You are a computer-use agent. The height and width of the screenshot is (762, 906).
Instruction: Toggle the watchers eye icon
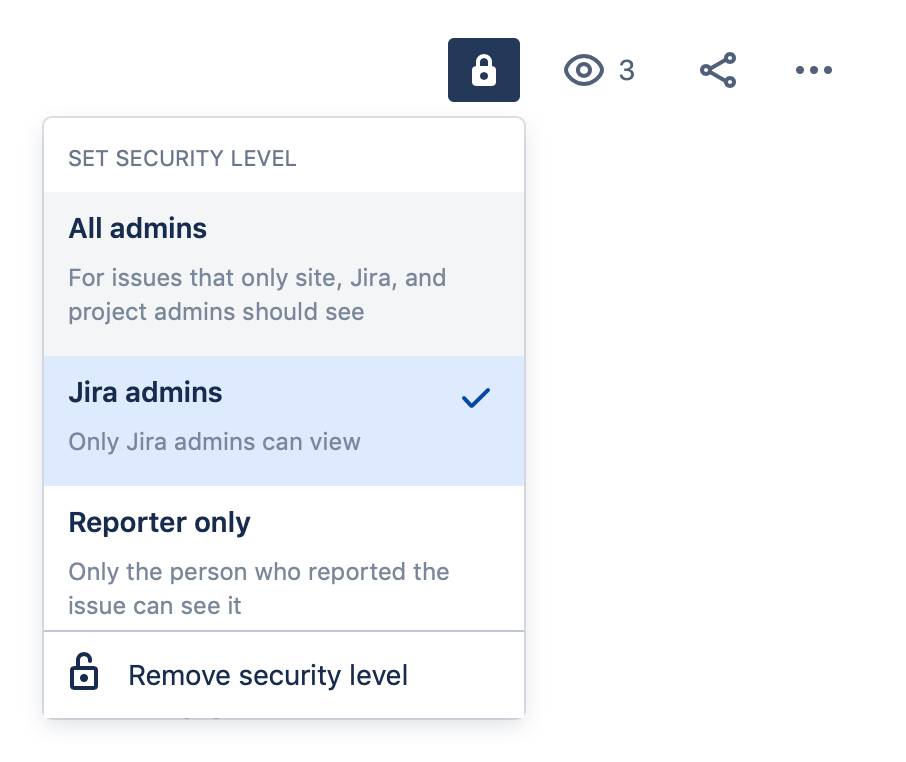(x=584, y=70)
